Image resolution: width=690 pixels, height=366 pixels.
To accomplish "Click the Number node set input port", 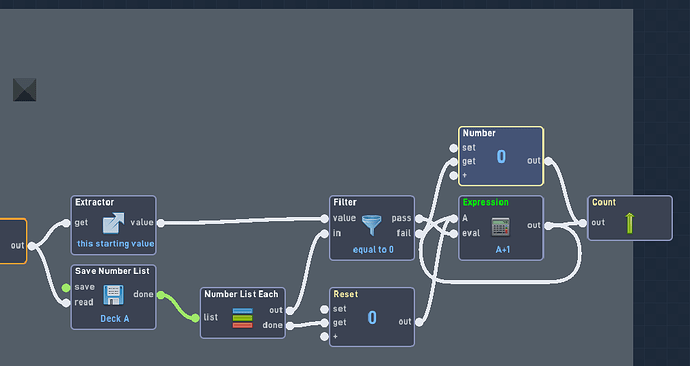I will [x=454, y=148].
